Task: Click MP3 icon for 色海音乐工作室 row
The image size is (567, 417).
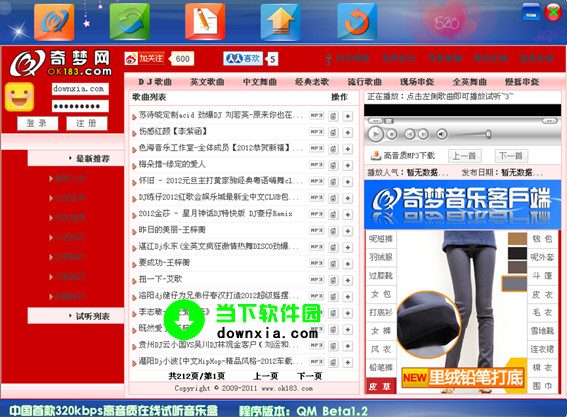Action: click(316, 148)
